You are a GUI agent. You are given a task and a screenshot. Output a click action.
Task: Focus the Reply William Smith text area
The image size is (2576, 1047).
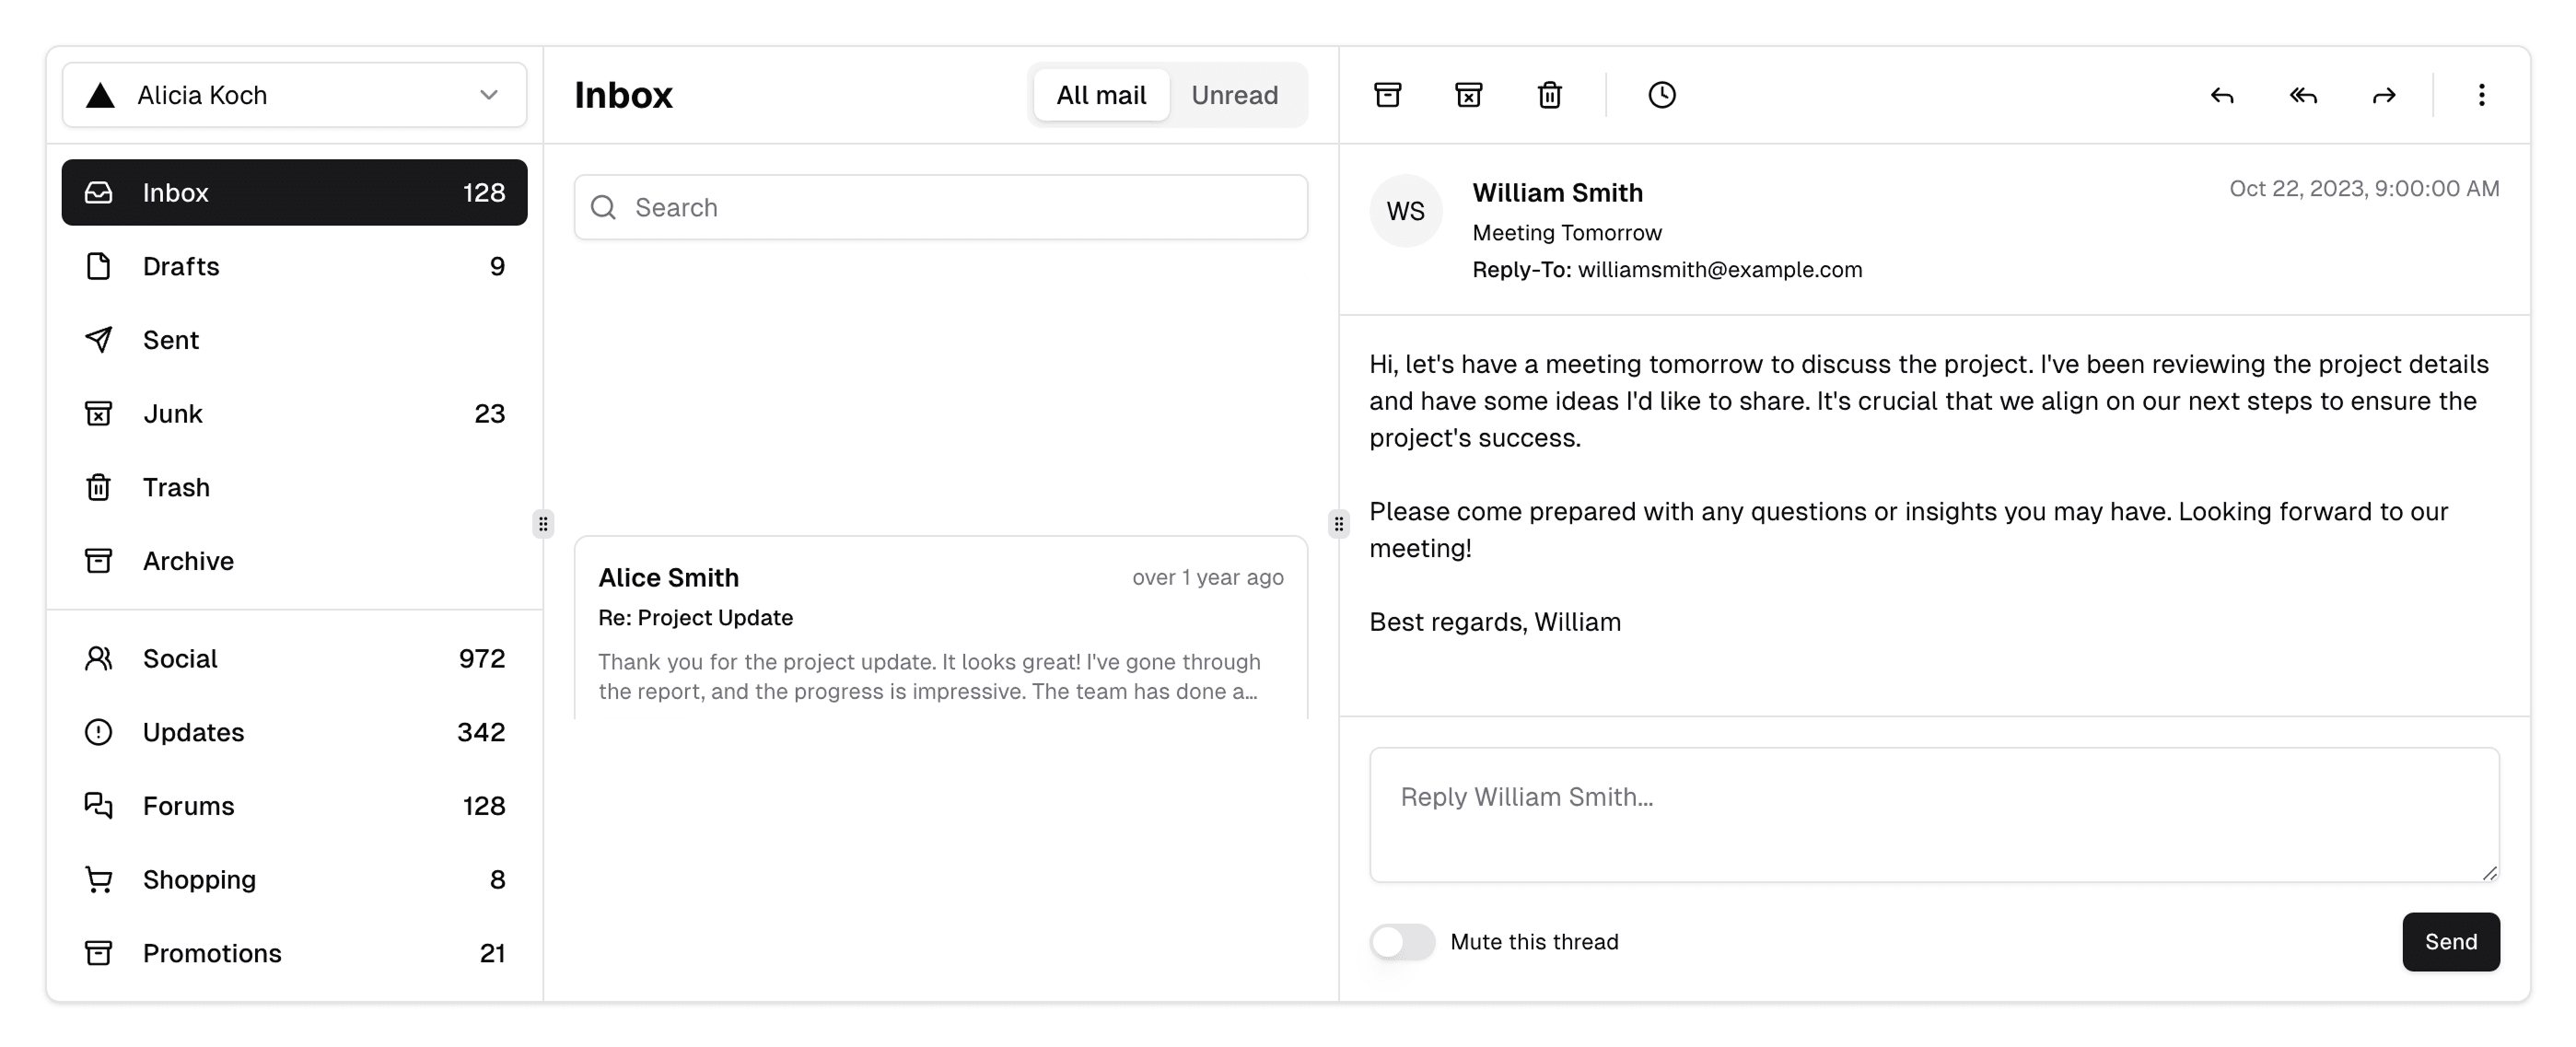pos(1933,814)
